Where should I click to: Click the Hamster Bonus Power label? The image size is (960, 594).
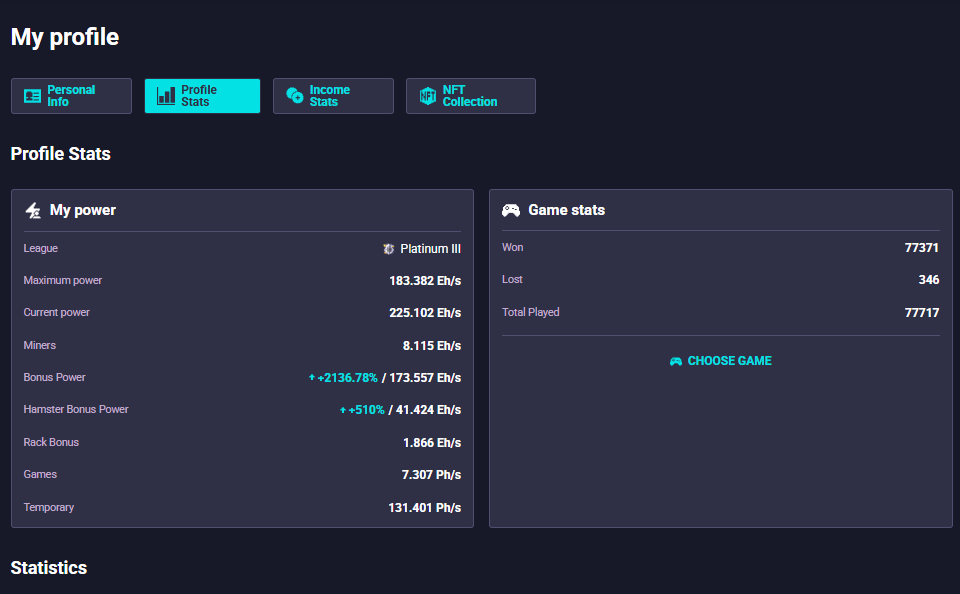point(76,409)
